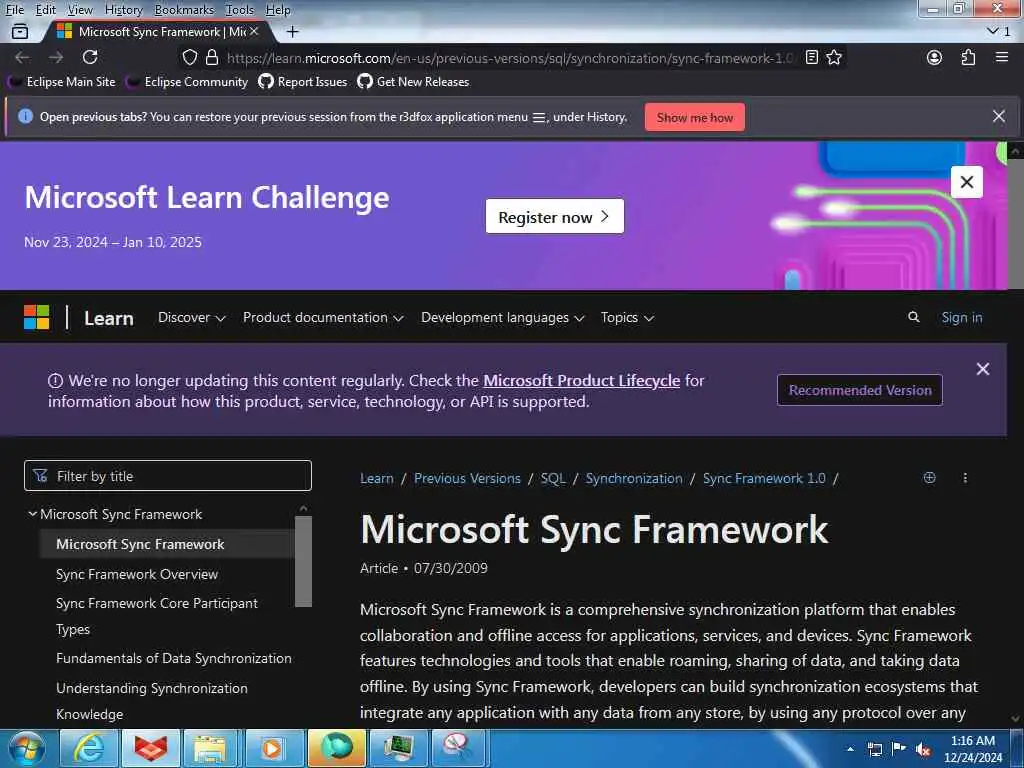Open the View menu
Viewport: 1024px width, 768px height.
(80, 10)
